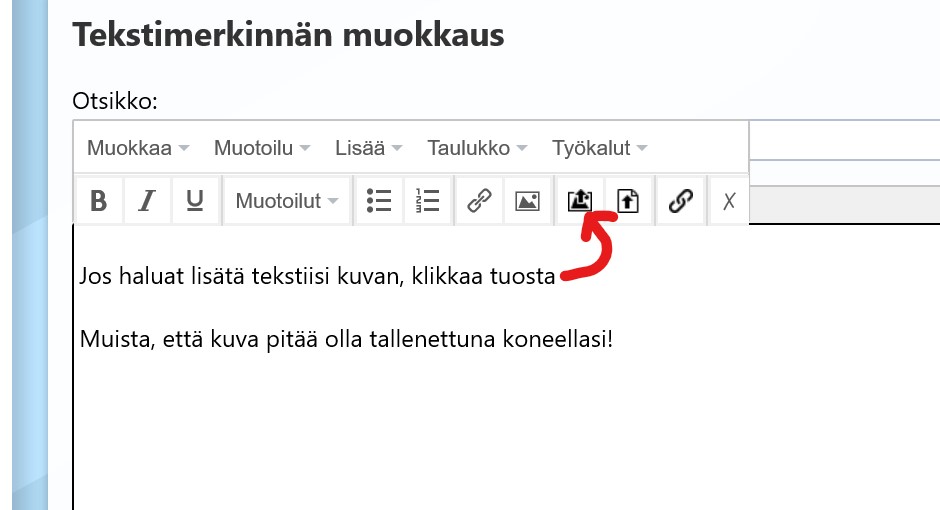Viewport: 940px width, 510px height.
Task: Click the image upload icon under red arrow
Action: [579, 201]
